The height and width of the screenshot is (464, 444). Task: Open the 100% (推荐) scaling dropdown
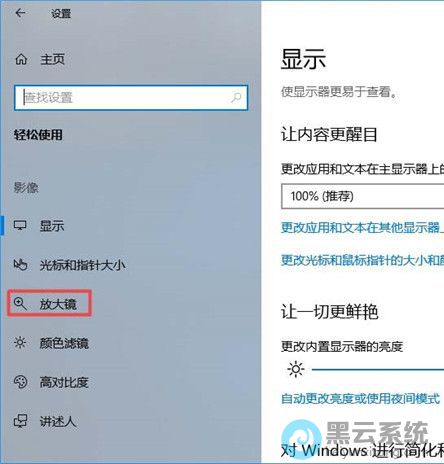[363, 196]
